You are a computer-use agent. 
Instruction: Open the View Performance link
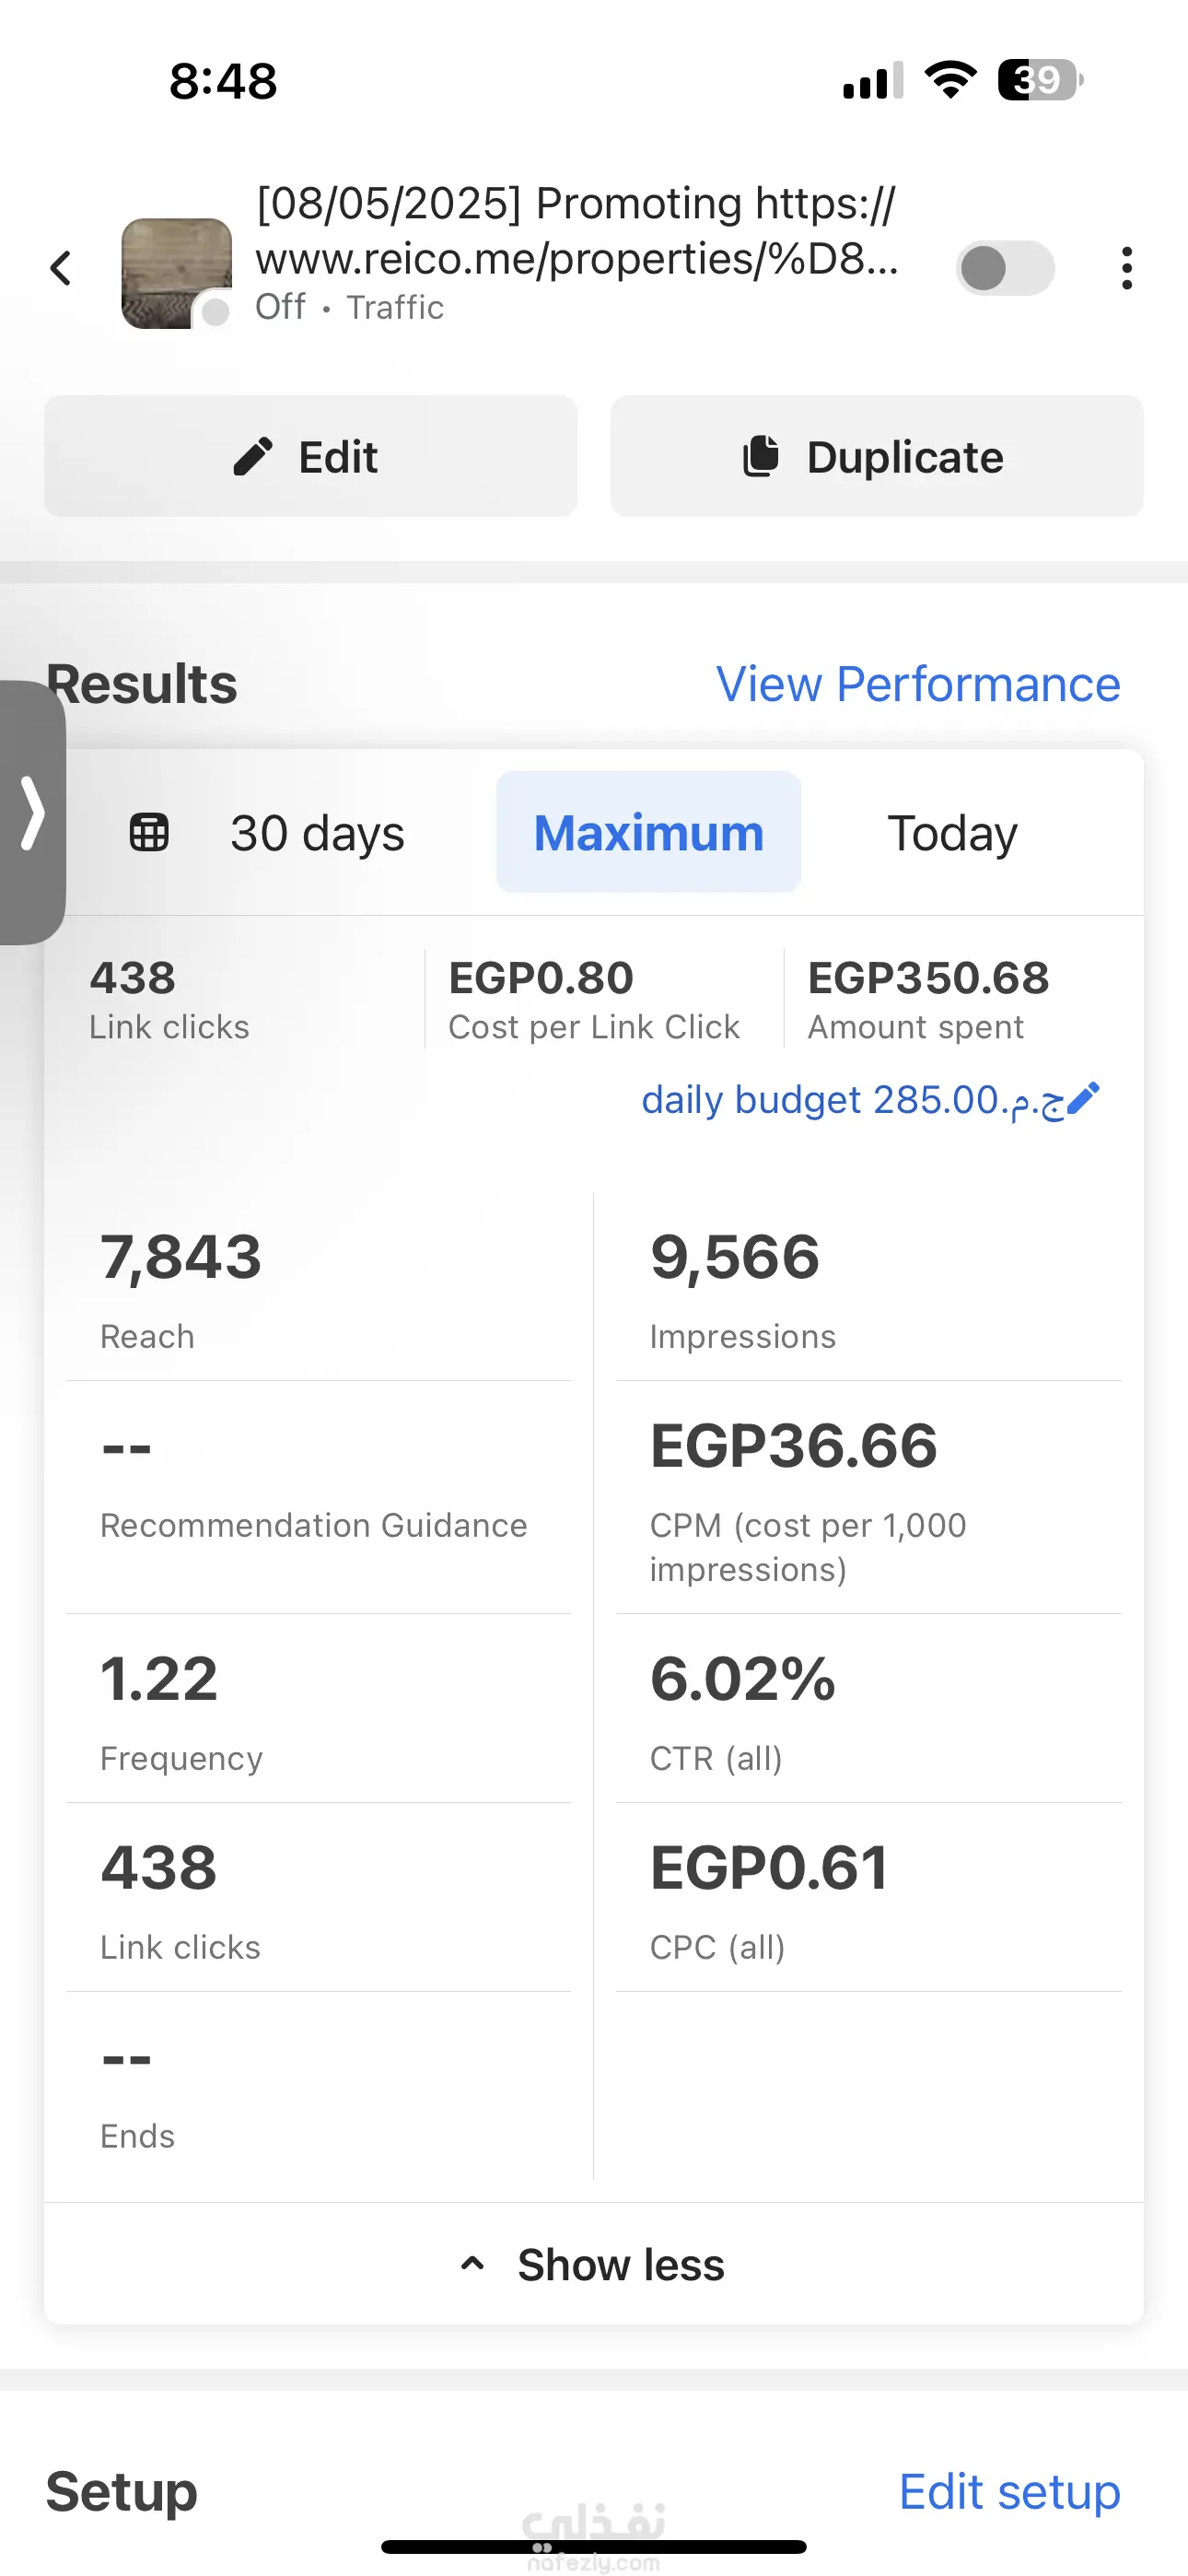click(917, 685)
